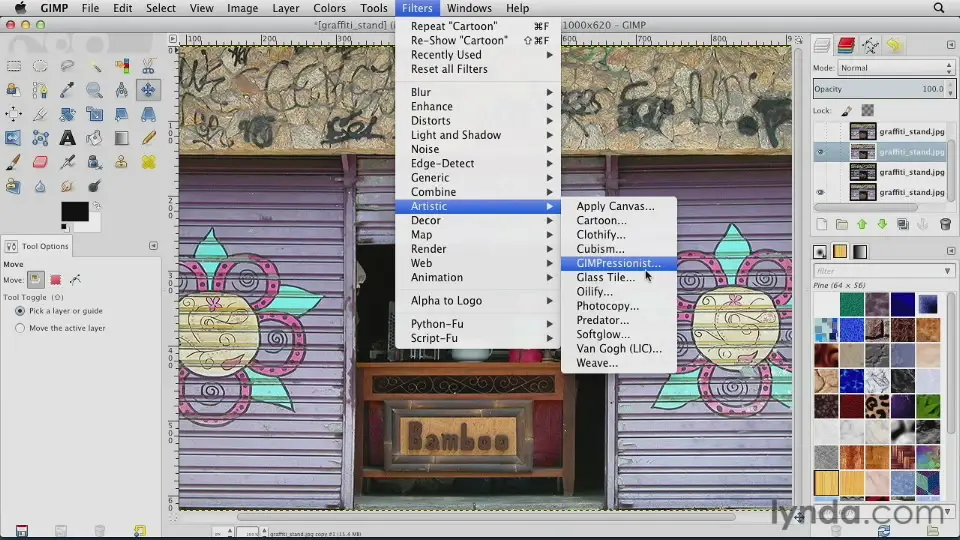Open the Colors menu
The height and width of the screenshot is (540, 960).
coord(329,8)
